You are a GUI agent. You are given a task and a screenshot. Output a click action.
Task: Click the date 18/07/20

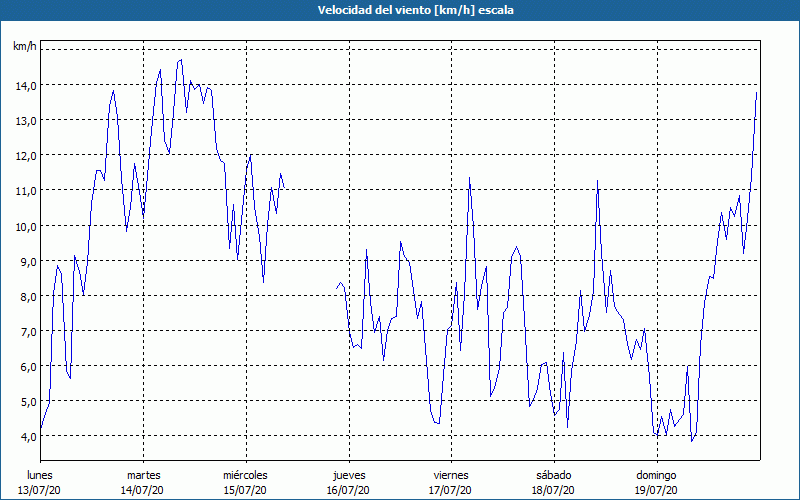554,490
